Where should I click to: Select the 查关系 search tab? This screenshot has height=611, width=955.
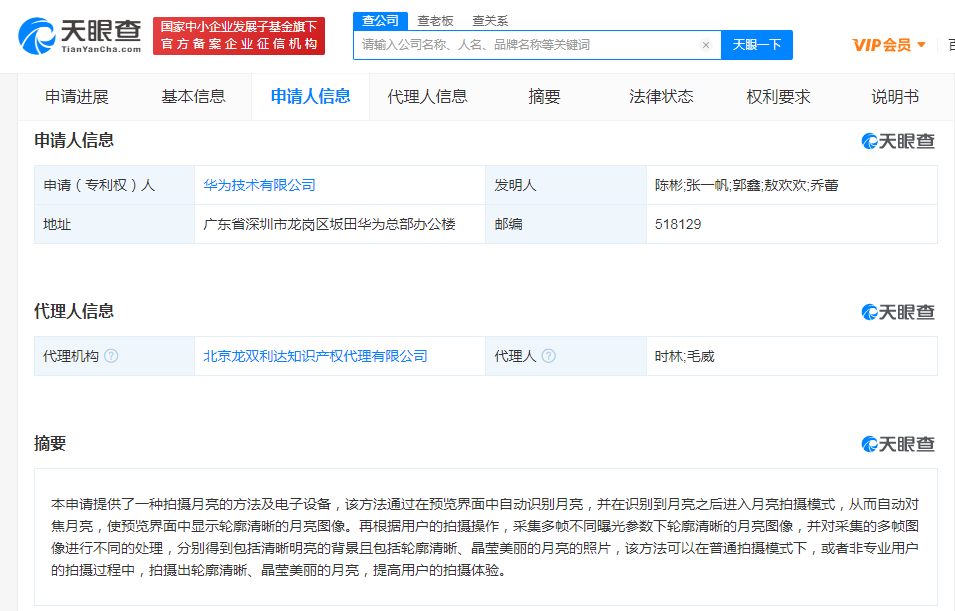coord(490,20)
